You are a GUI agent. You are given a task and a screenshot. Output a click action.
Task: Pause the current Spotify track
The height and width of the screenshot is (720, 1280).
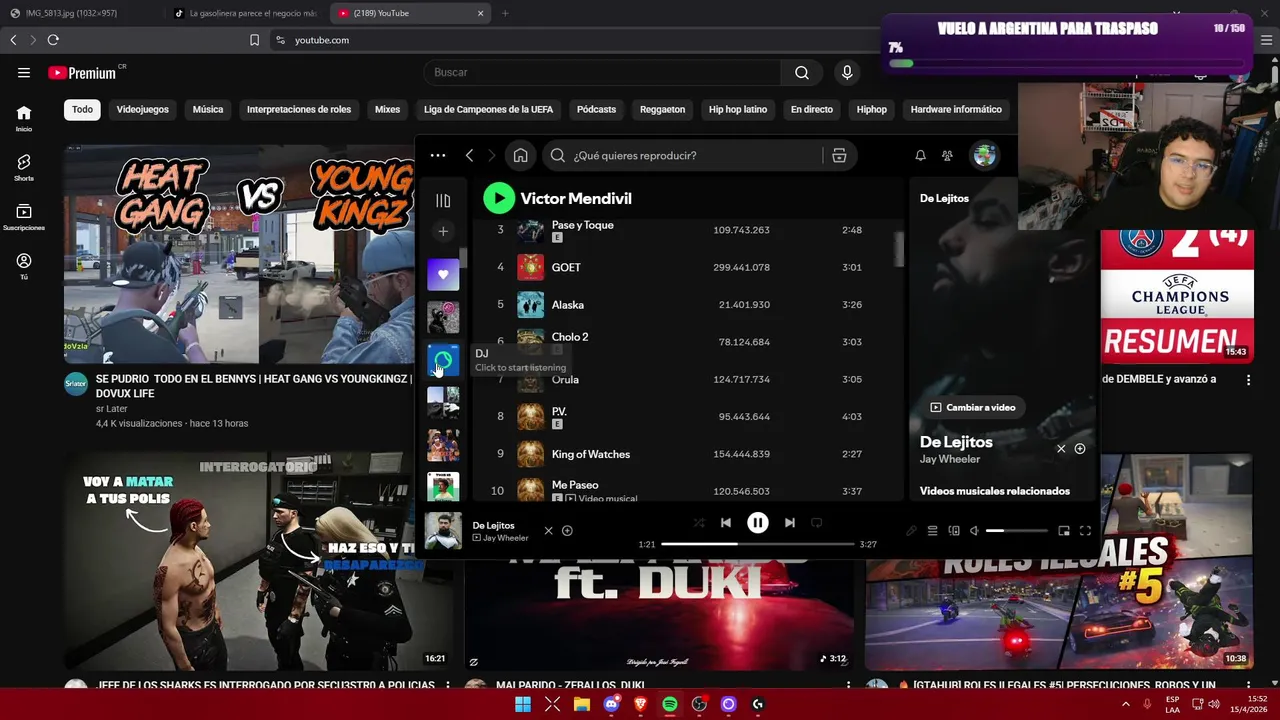[x=758, y=522]
